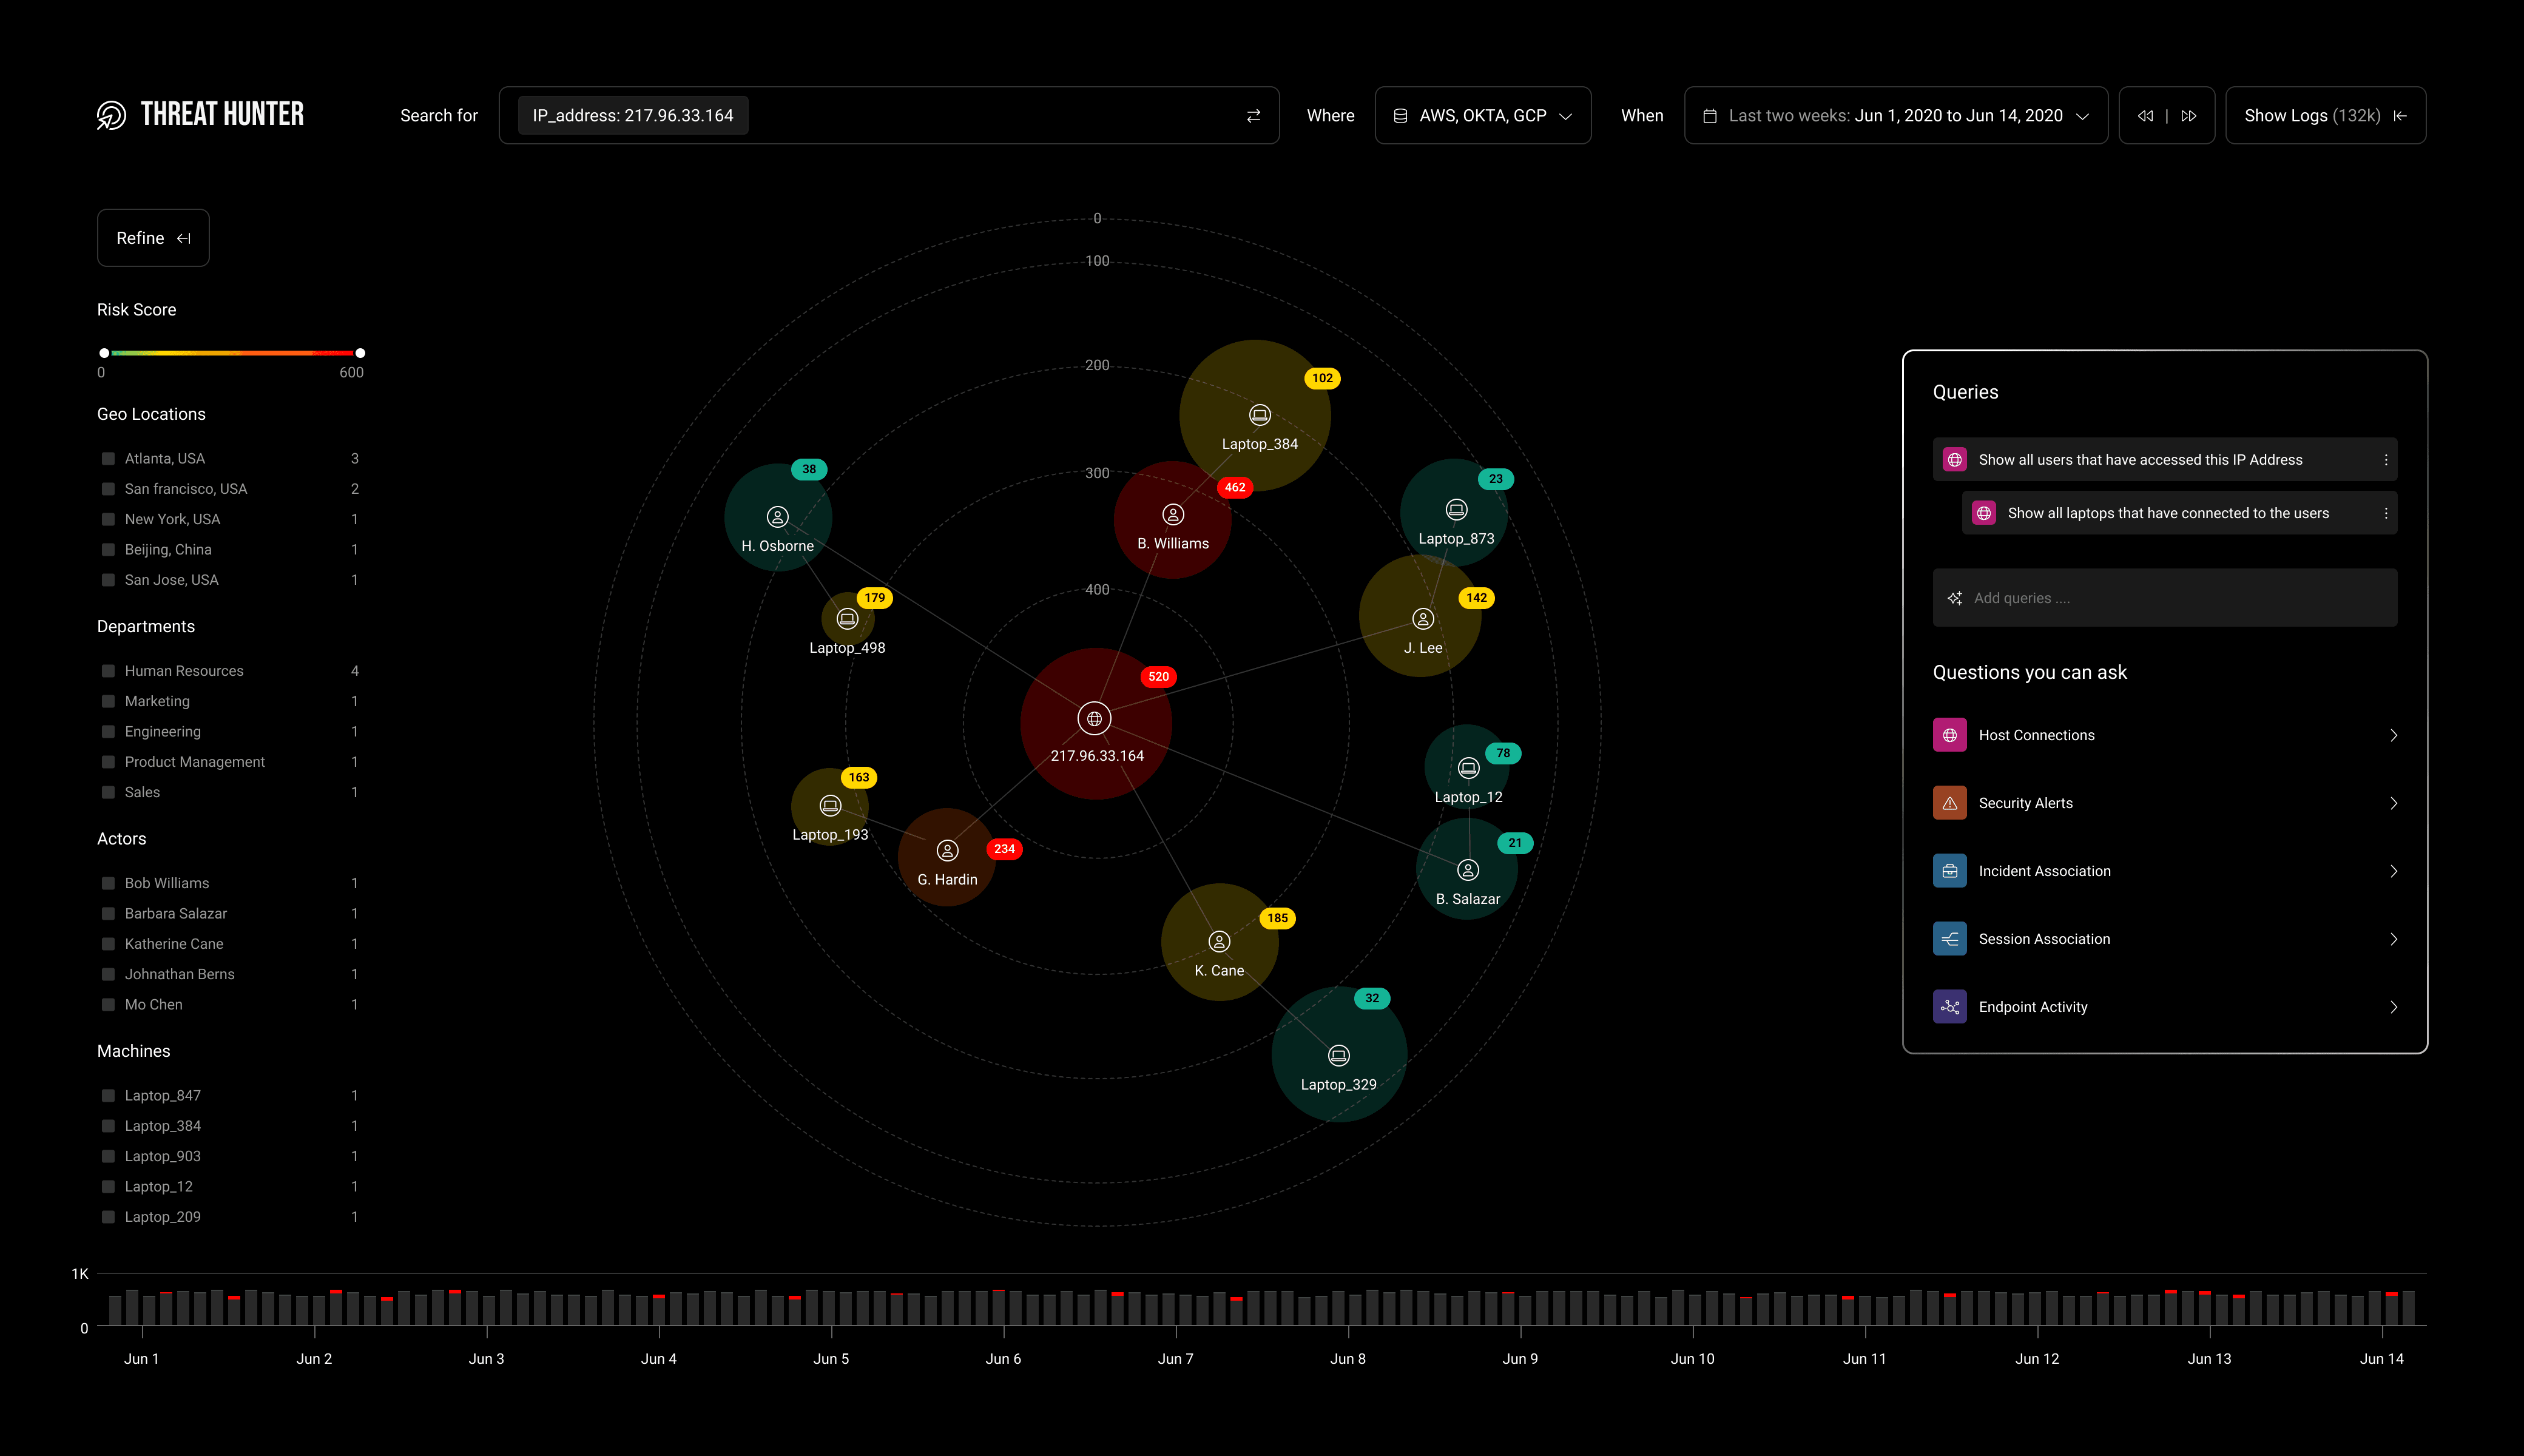Select the central 217.96.33.164 globe node
Screen dimensions: 2524x1456
(x=1094, y=718)
